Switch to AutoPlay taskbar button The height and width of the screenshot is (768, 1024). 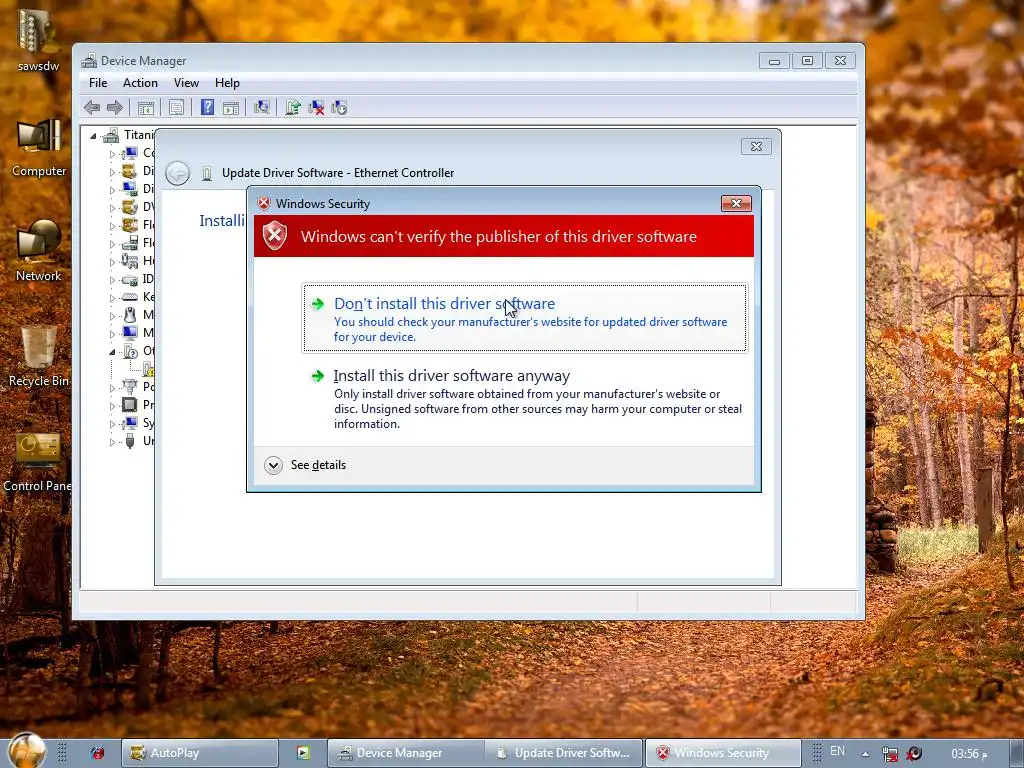click(200, 753)
